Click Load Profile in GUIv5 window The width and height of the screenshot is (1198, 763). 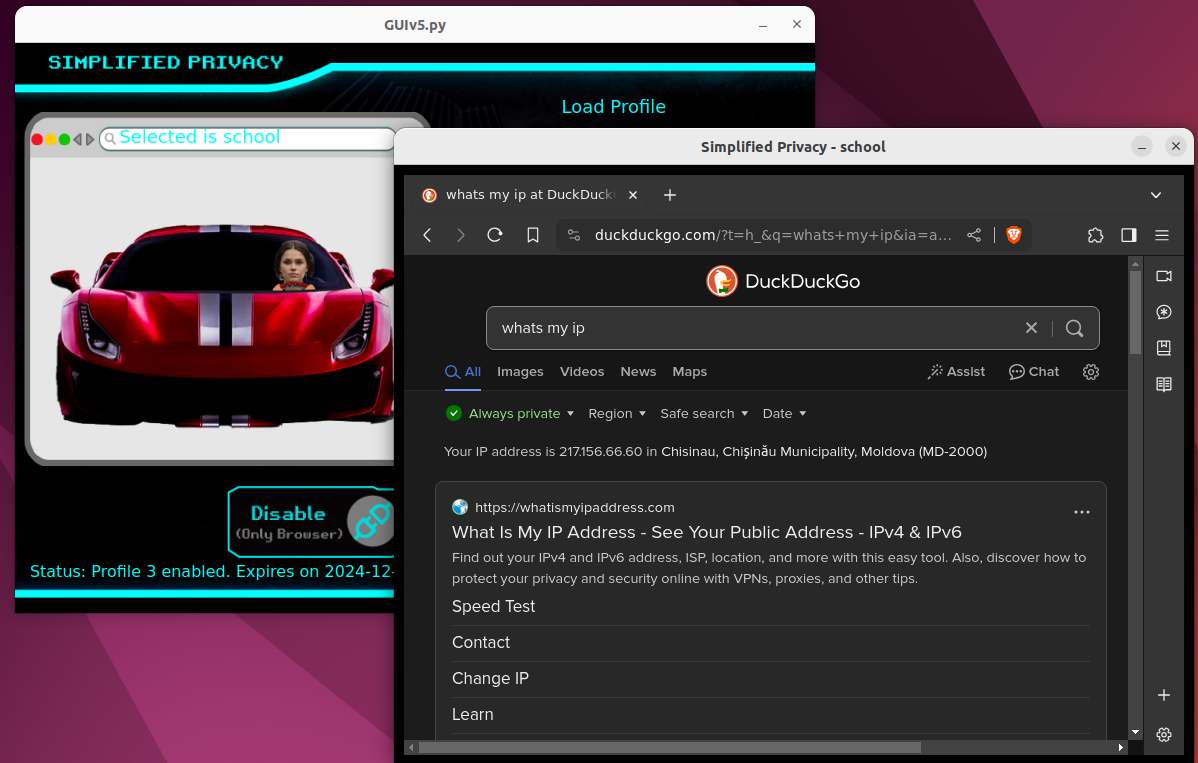click(x=614, y=107)
